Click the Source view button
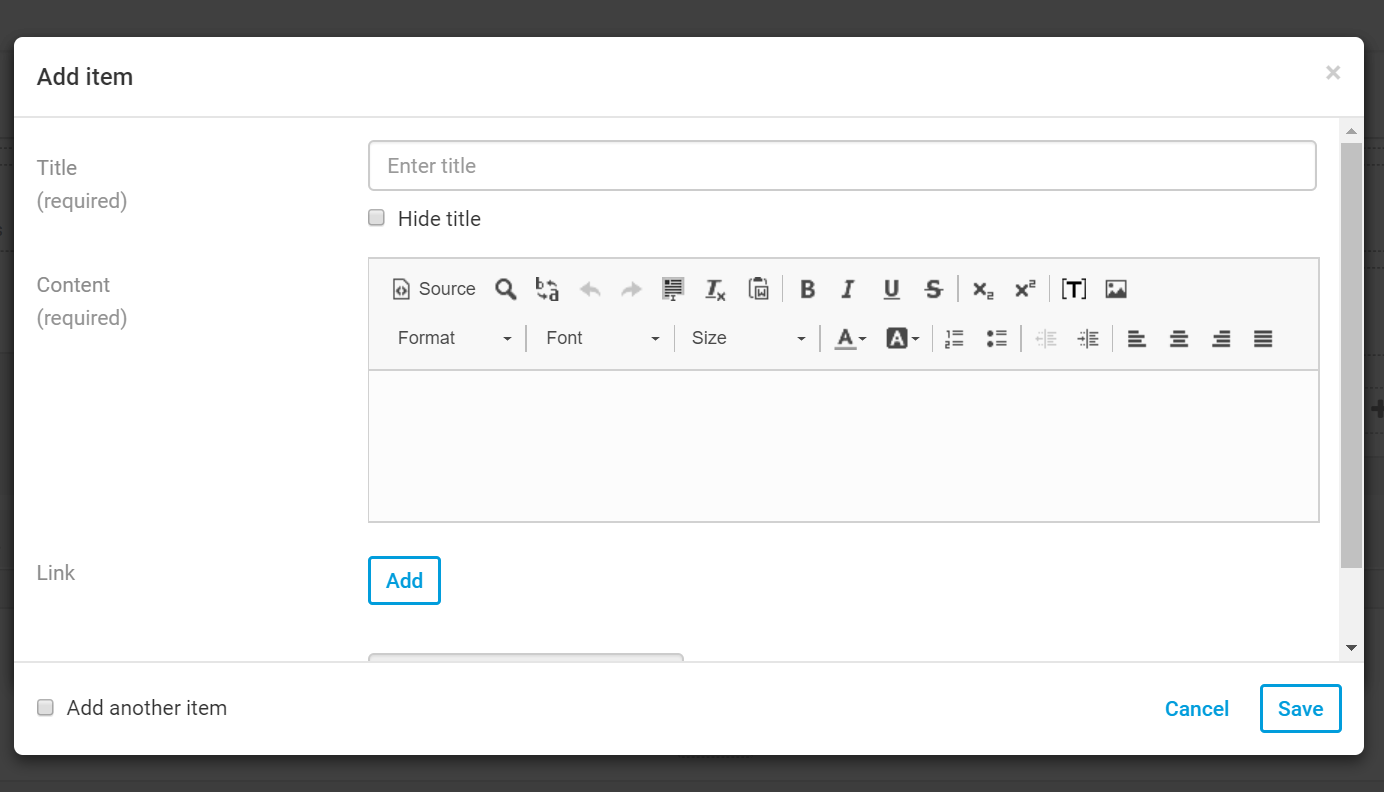Image resolution: width=1384 pixels, height=792 pixels. pyautogui.click(x=434, y=289)
